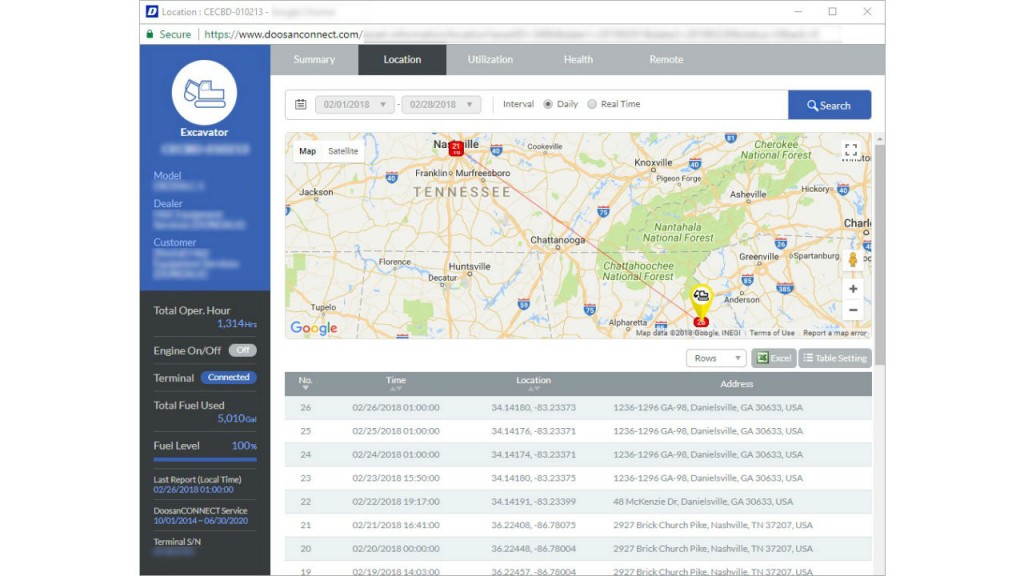Sort by the Time column
The width and height of the screenshot is (1024, 576).
[395, 384]
